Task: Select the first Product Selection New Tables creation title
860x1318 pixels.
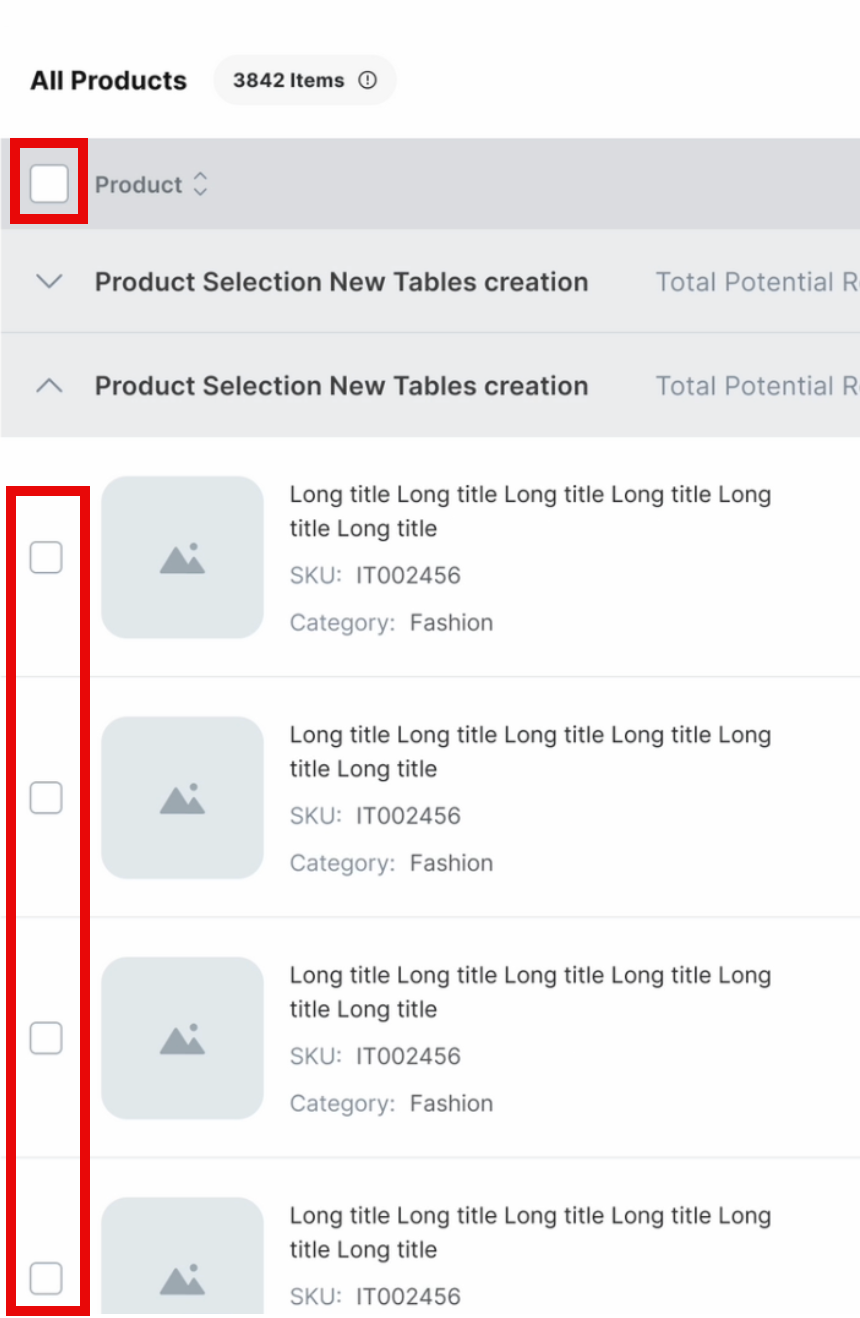Action: pyautogui.click(x=341, y=282)
